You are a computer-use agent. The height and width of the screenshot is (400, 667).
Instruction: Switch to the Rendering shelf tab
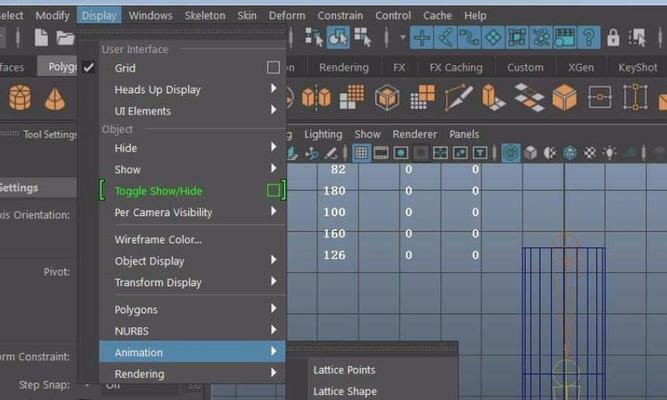tap(344, 67)
